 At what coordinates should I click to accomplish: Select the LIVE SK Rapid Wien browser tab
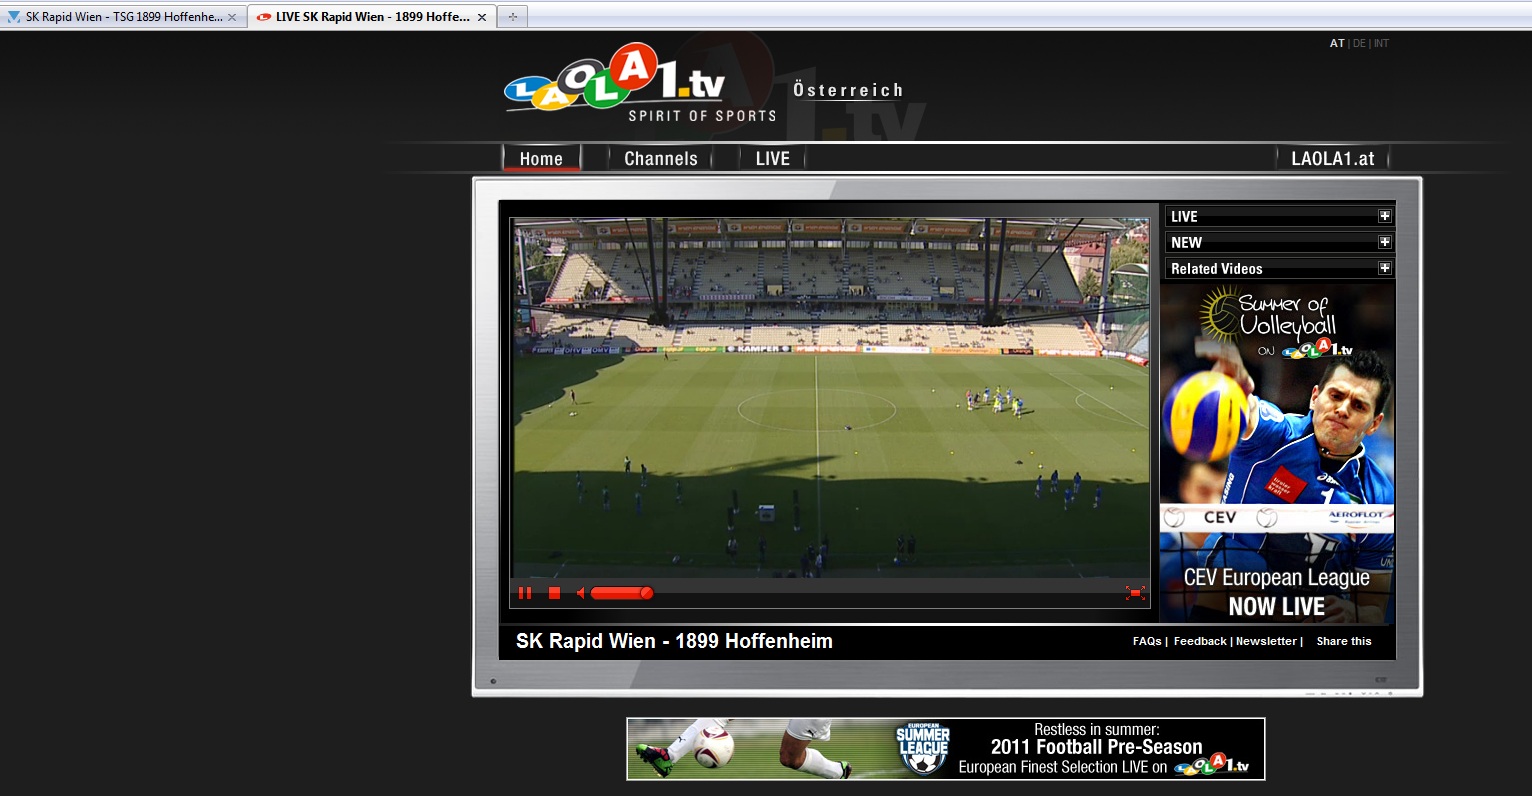373,17
